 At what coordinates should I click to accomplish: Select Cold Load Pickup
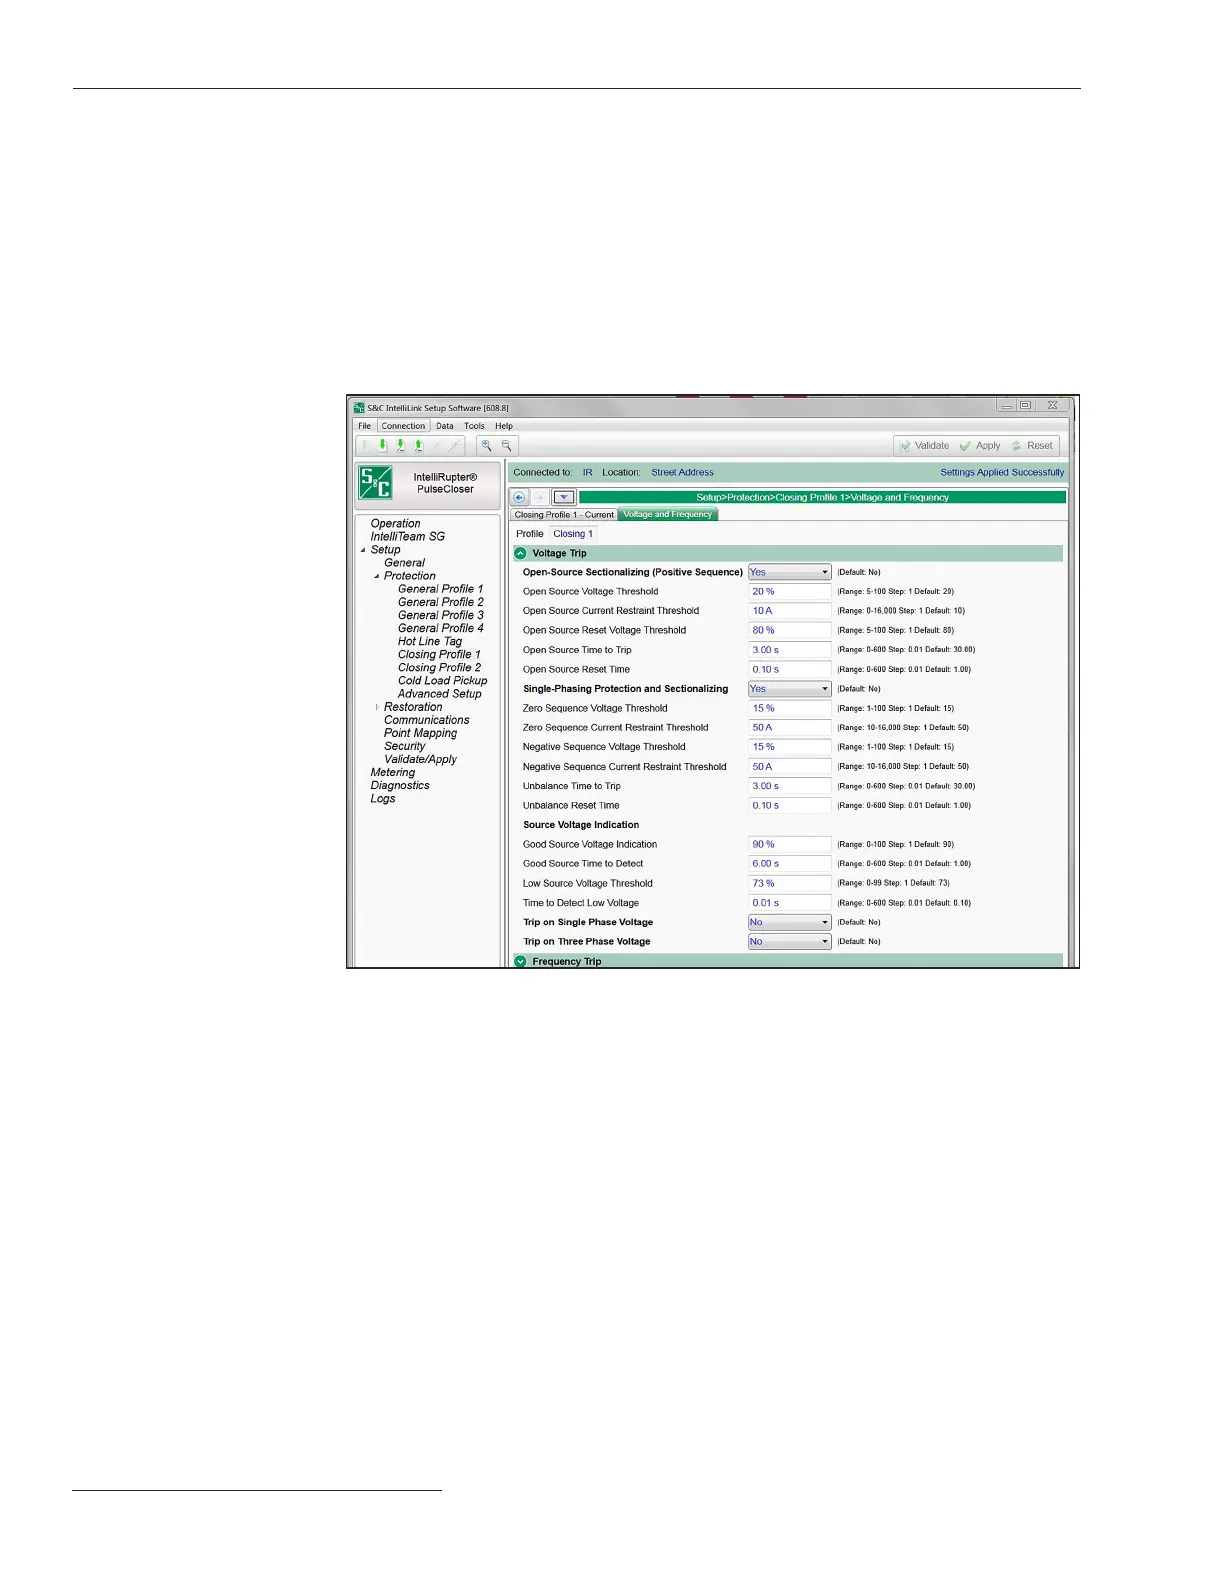(x=442, y=680)
